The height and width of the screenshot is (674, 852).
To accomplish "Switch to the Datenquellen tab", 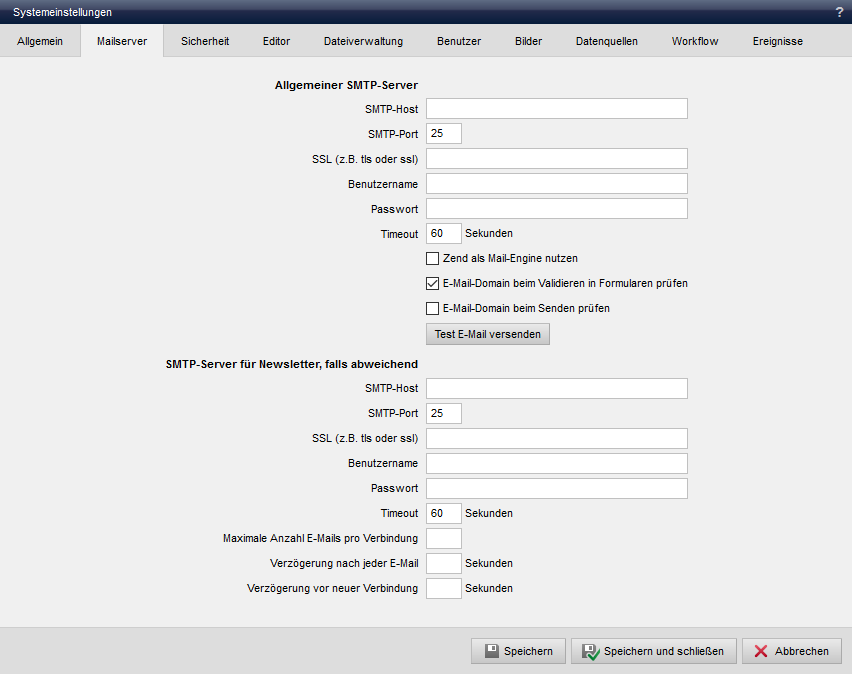I will pyautogui.click(x=606, y=41).
